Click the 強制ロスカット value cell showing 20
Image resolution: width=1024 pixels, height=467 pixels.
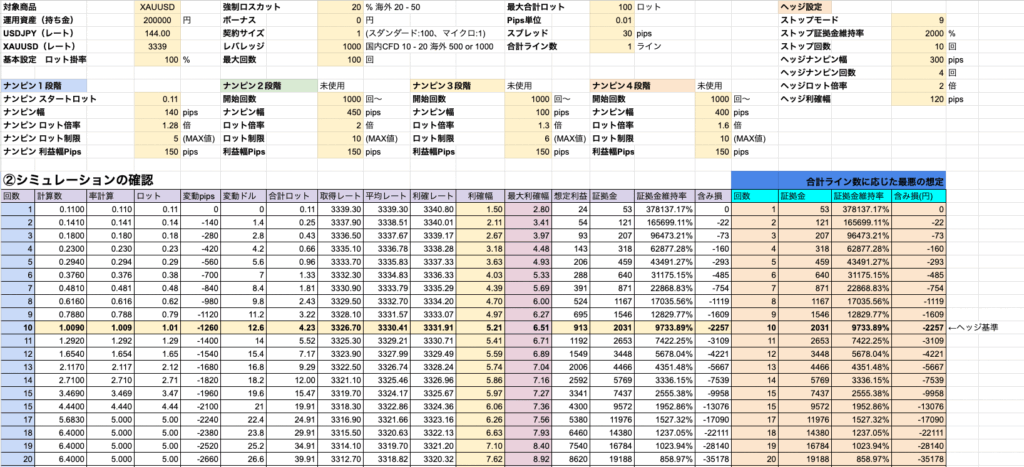coord(340,7)
